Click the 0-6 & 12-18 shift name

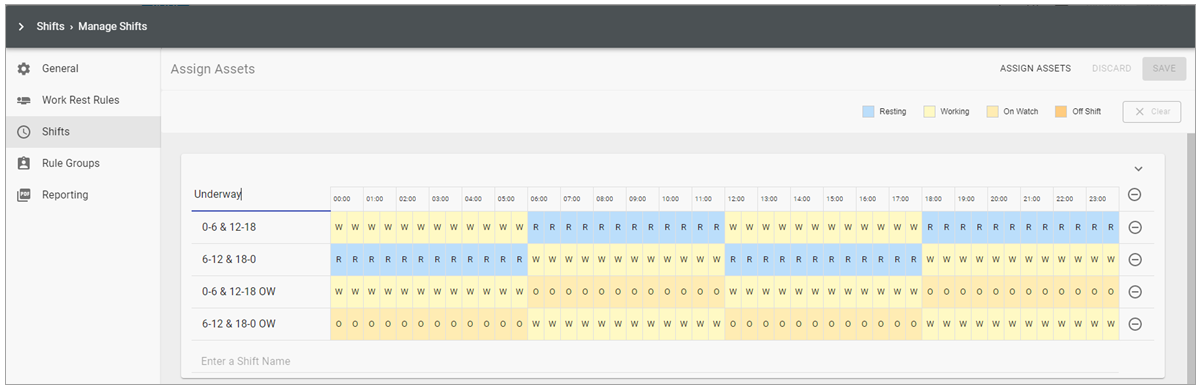coord(228,227)
